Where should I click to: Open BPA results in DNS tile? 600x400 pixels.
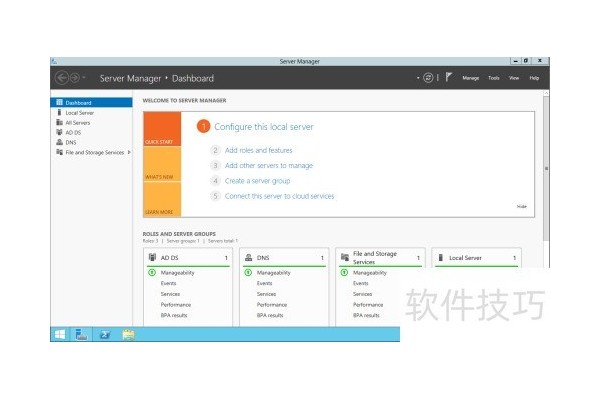click(x=270, y=316)
